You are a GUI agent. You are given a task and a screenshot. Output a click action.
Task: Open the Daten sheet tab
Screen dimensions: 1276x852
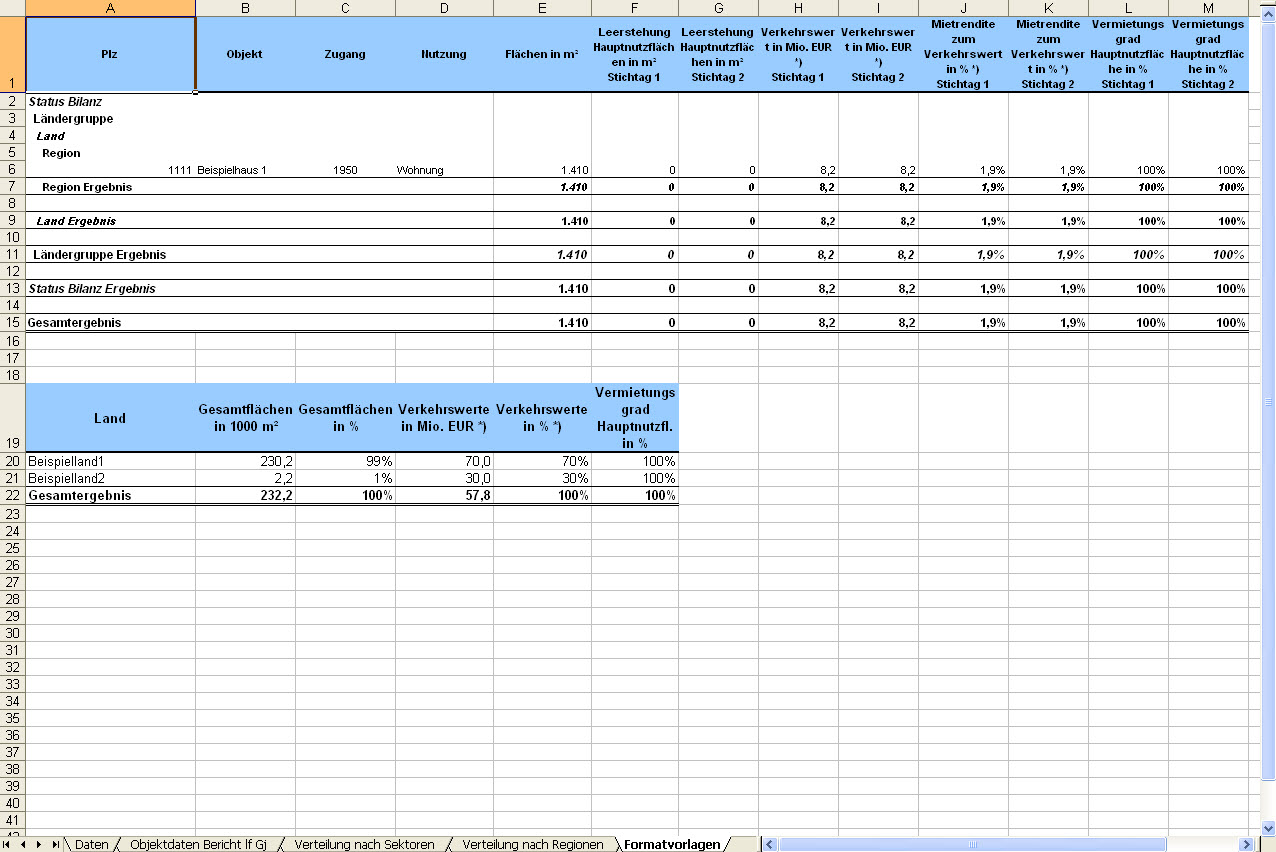(x=91, y=845)
